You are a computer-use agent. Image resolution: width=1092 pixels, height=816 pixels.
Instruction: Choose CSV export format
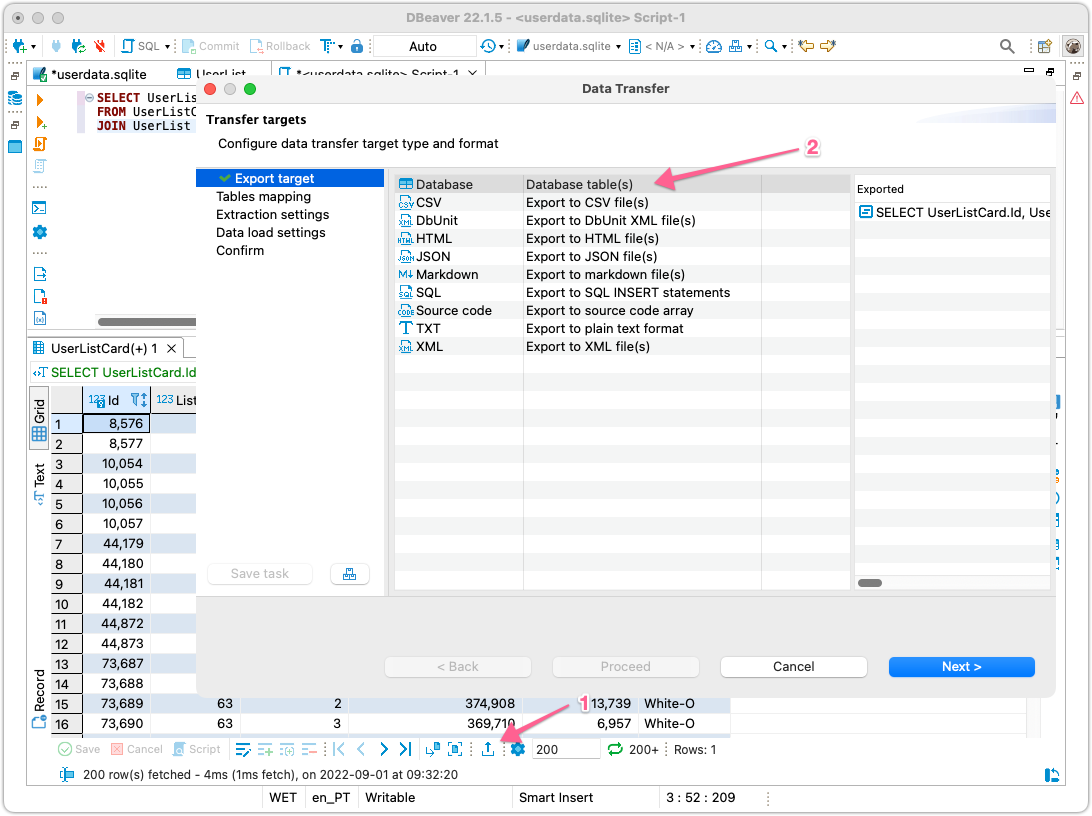click(x=622, y=203)
